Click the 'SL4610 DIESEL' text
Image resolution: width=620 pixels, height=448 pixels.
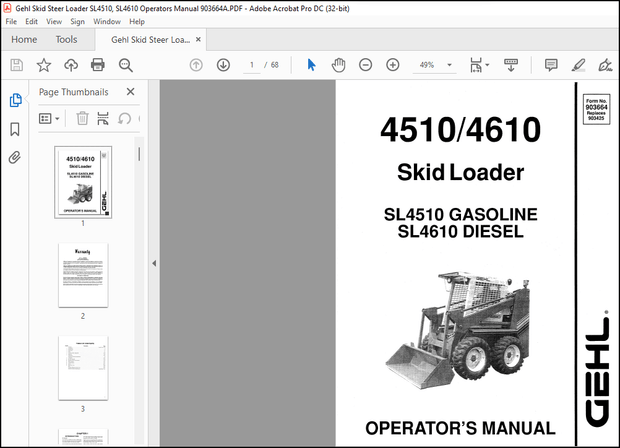coord(460,231)
